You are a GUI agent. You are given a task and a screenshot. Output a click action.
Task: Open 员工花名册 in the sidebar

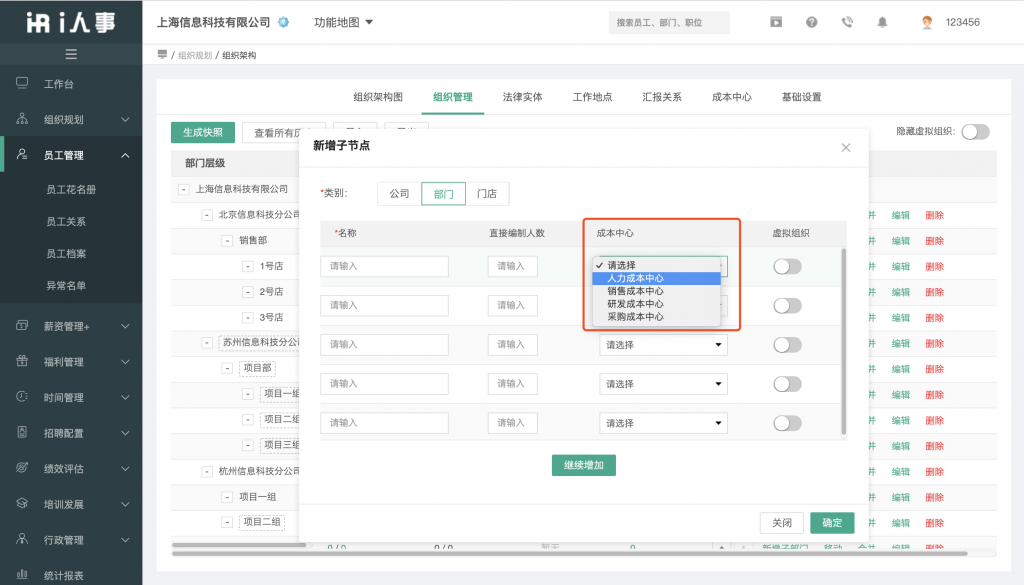[x=71, y=189]
